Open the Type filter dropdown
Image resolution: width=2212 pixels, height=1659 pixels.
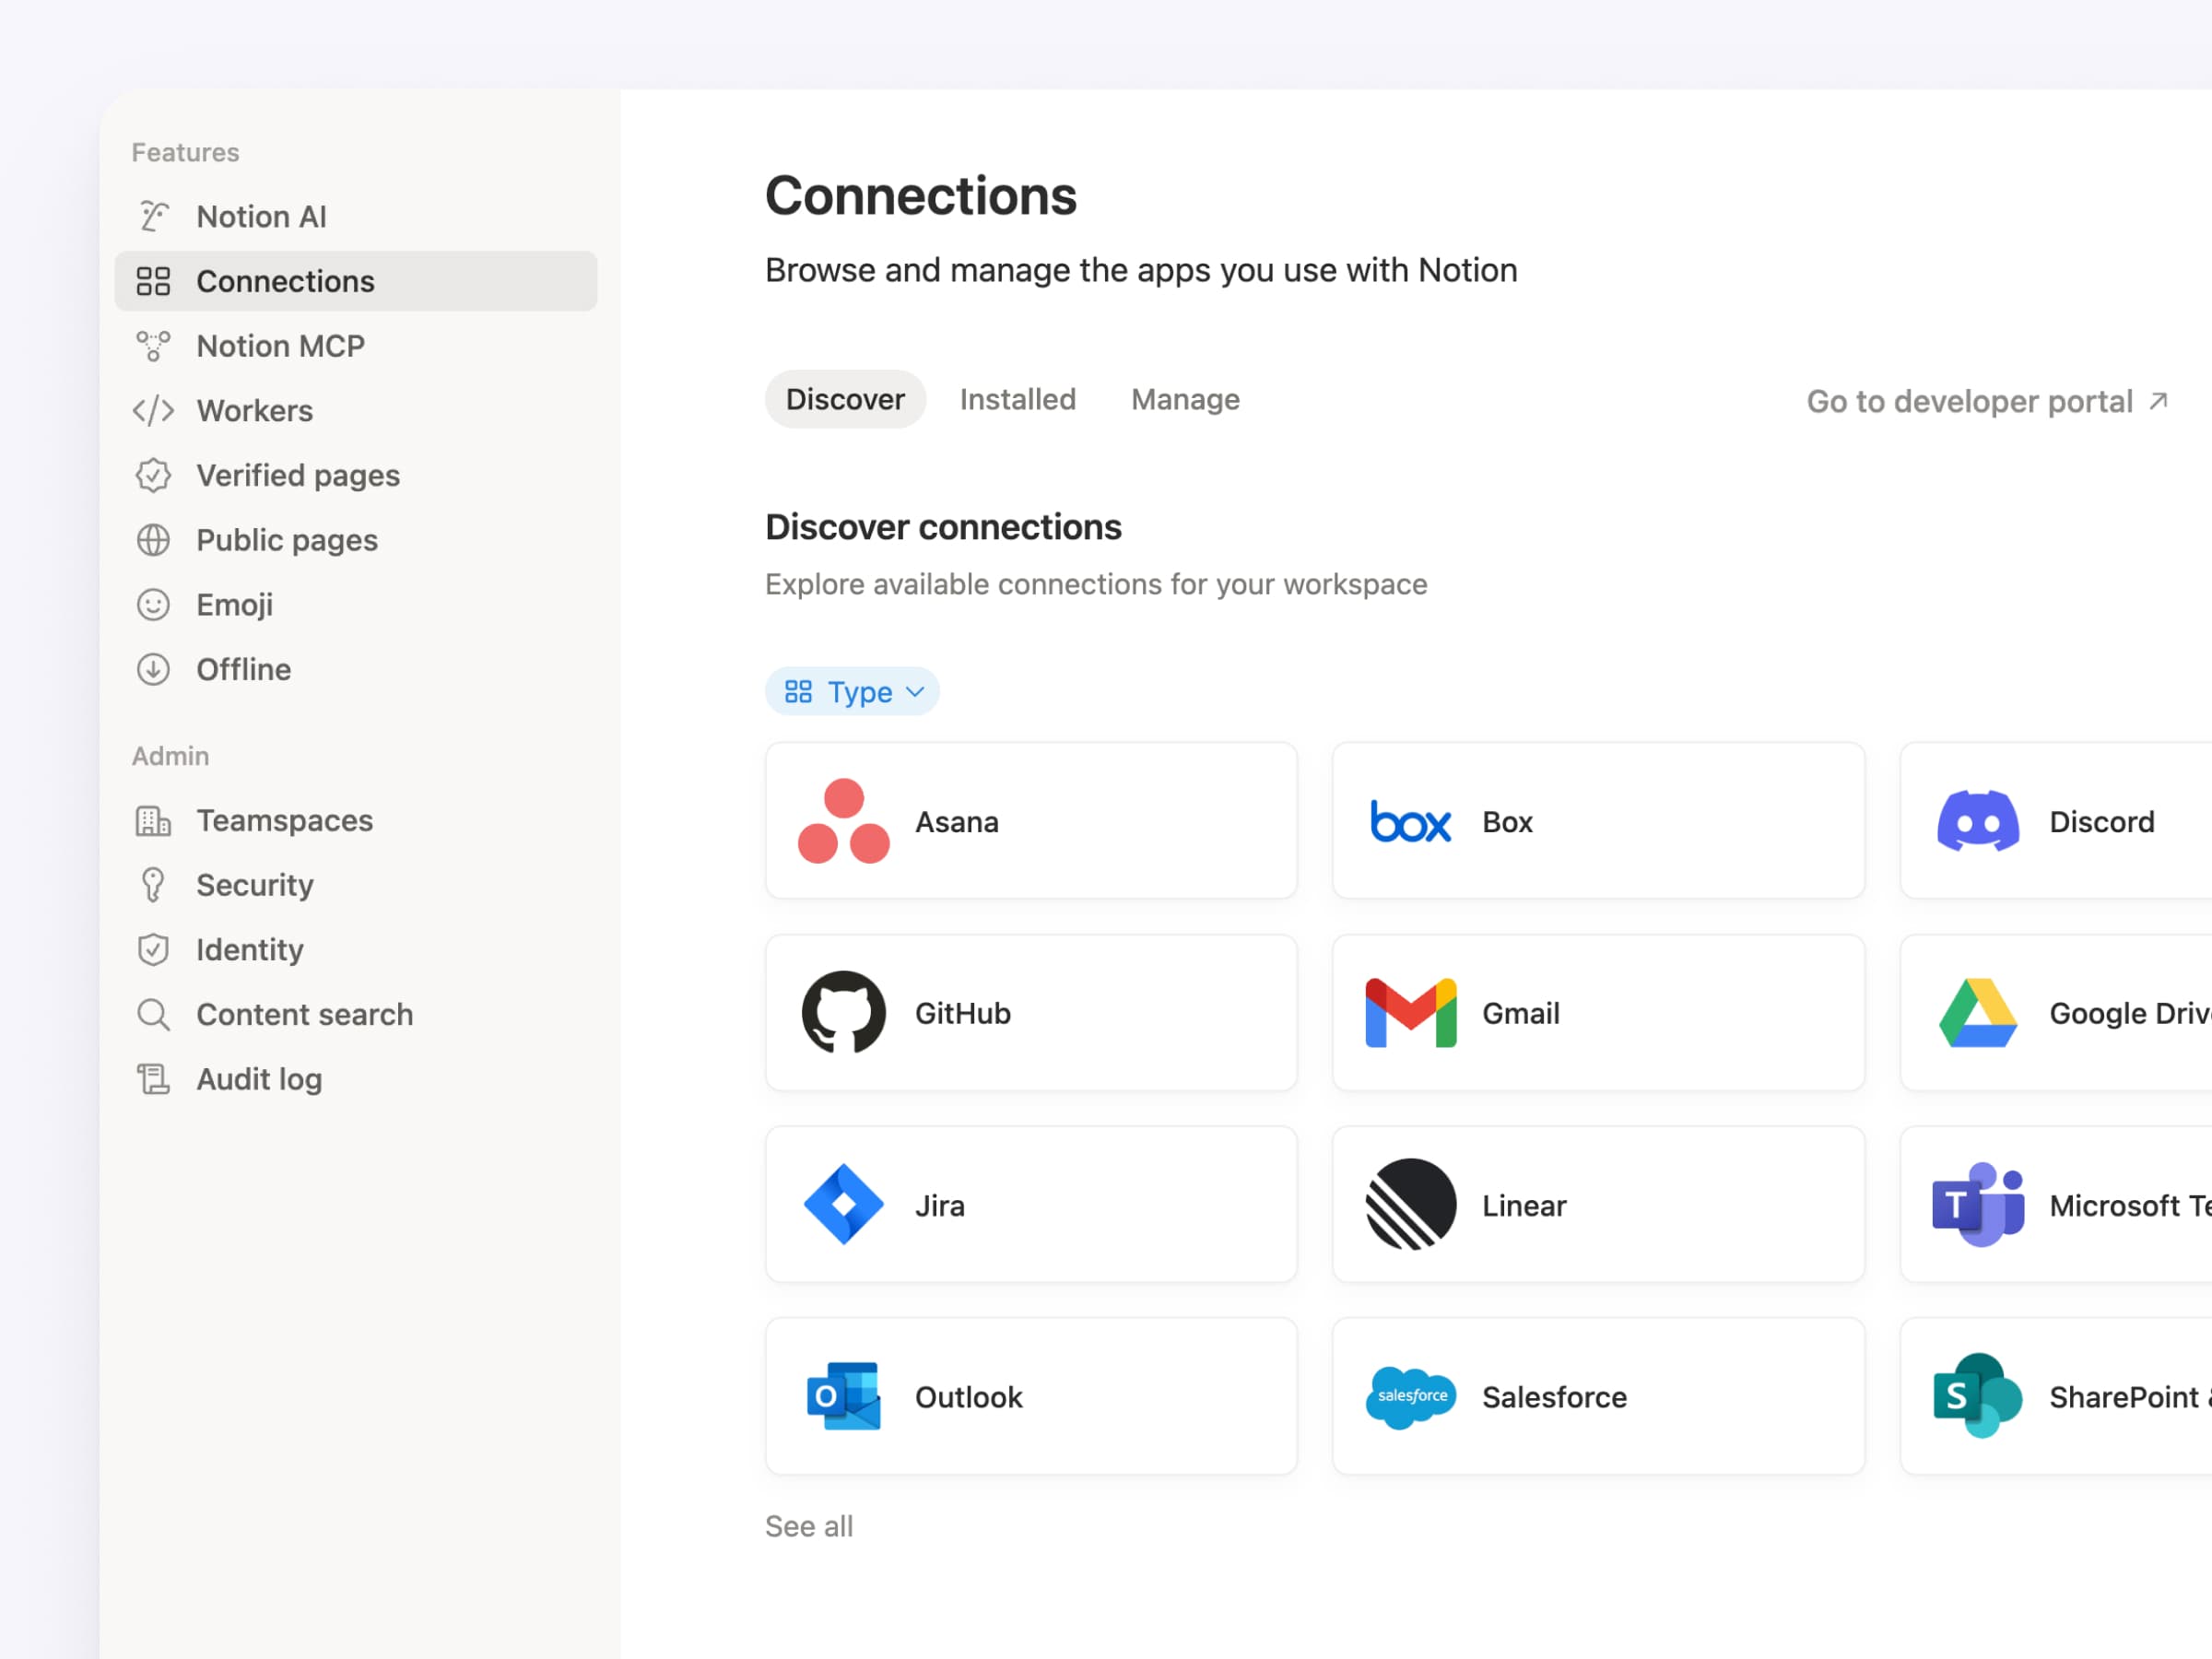(x=852, y=691)
